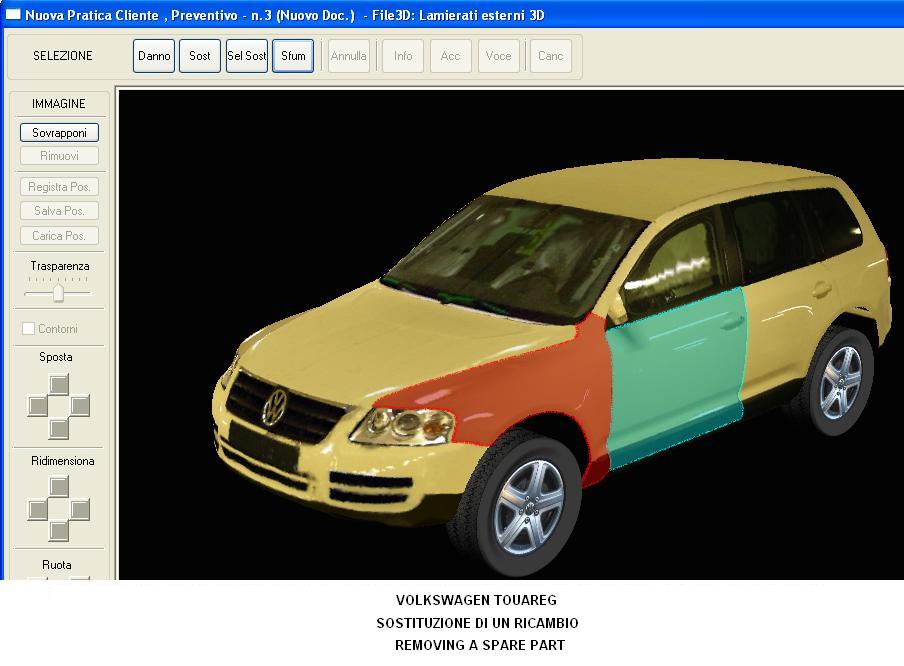
Task: Click the Salva Pos. button
Action: tap(59, 211)
